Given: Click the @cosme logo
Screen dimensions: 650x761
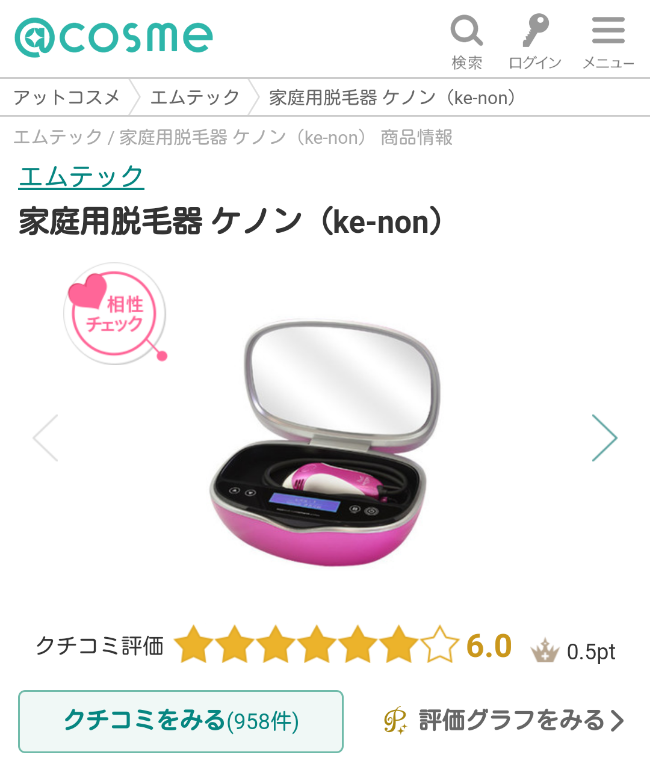Looking at the screenshot, I should click(114, 37).
